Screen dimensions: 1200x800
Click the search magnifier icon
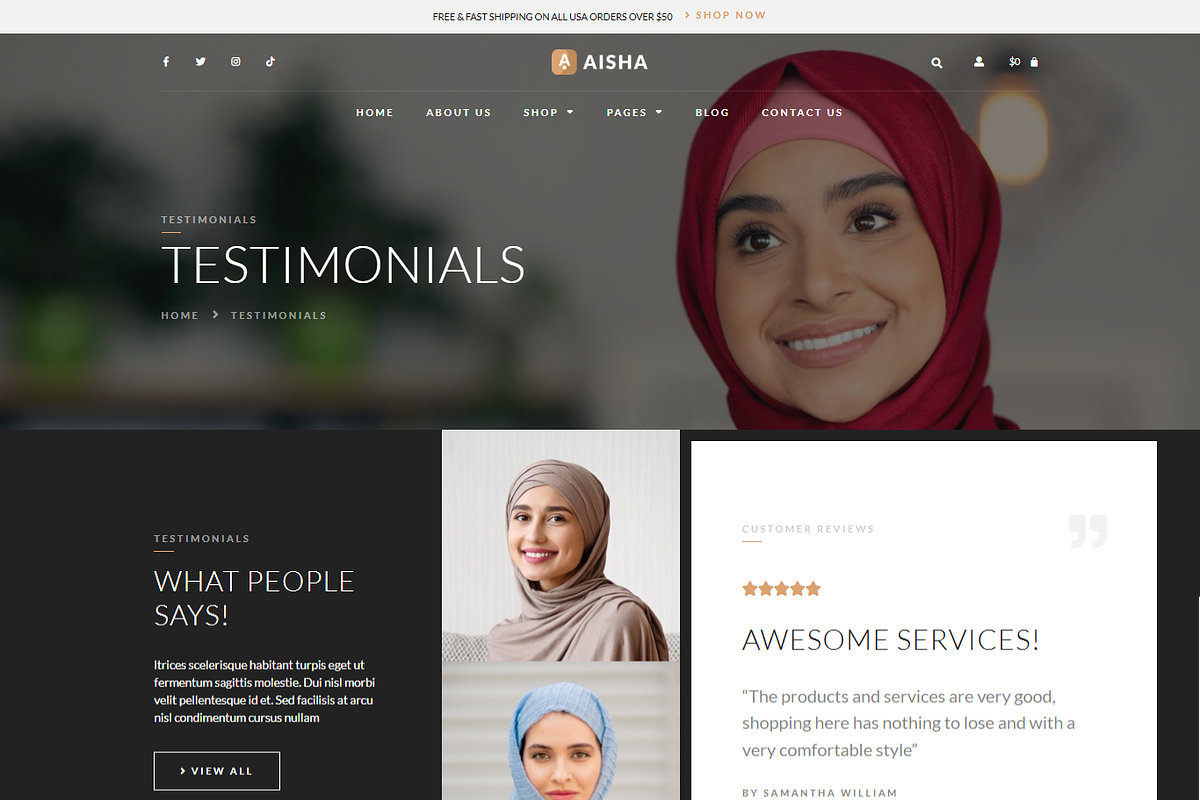pos(937,62)
